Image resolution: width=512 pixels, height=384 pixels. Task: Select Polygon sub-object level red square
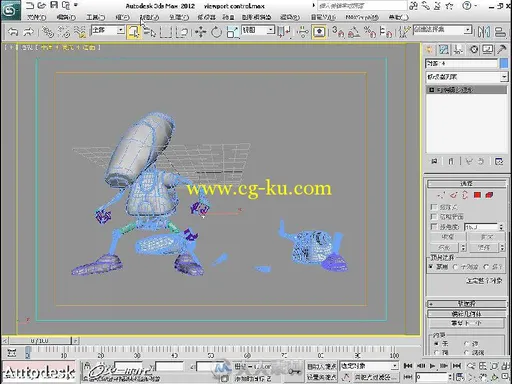pos(477,195)
